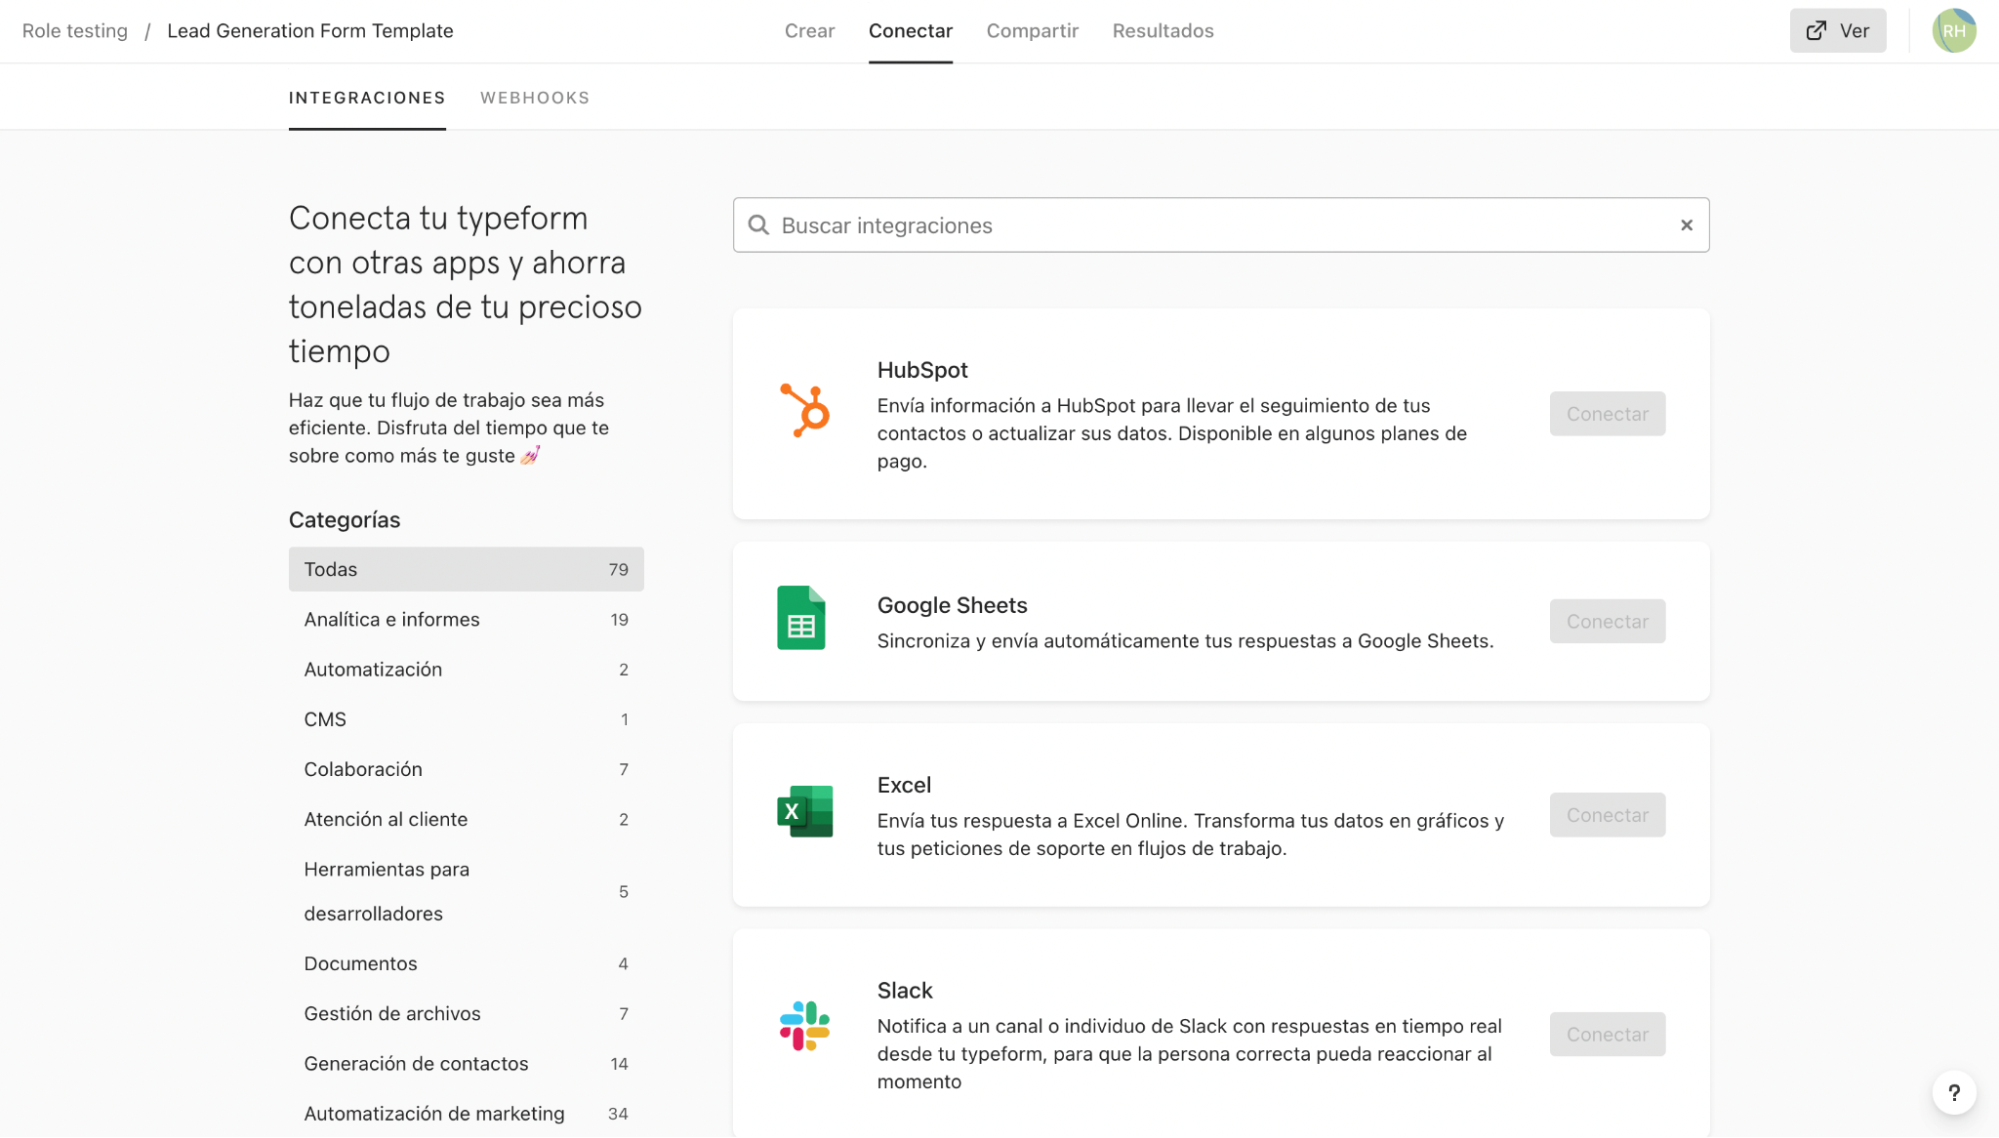
Task: Choose the Colaboración category
Action: pos(466,770)
